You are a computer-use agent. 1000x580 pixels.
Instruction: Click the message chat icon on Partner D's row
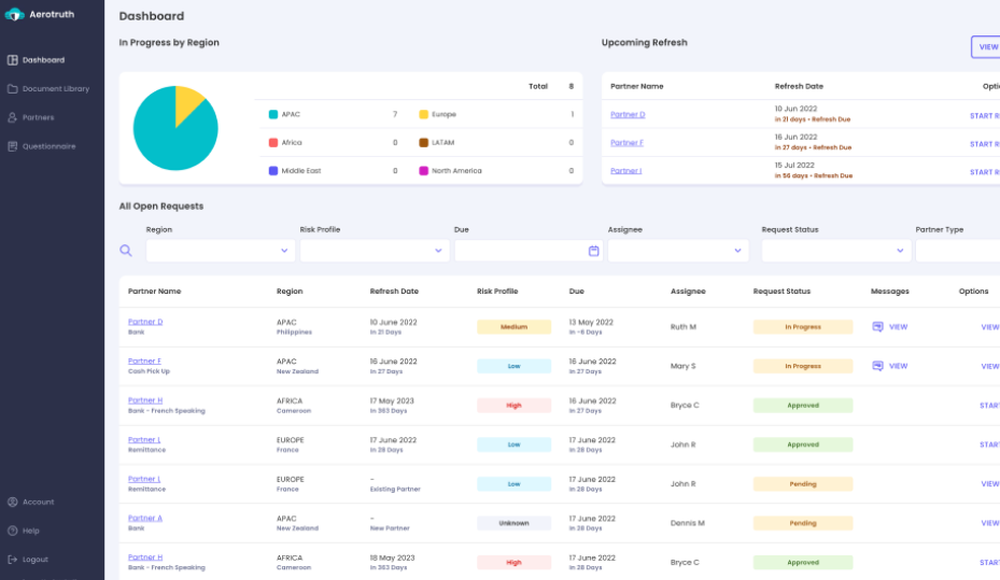click(880, 326)
